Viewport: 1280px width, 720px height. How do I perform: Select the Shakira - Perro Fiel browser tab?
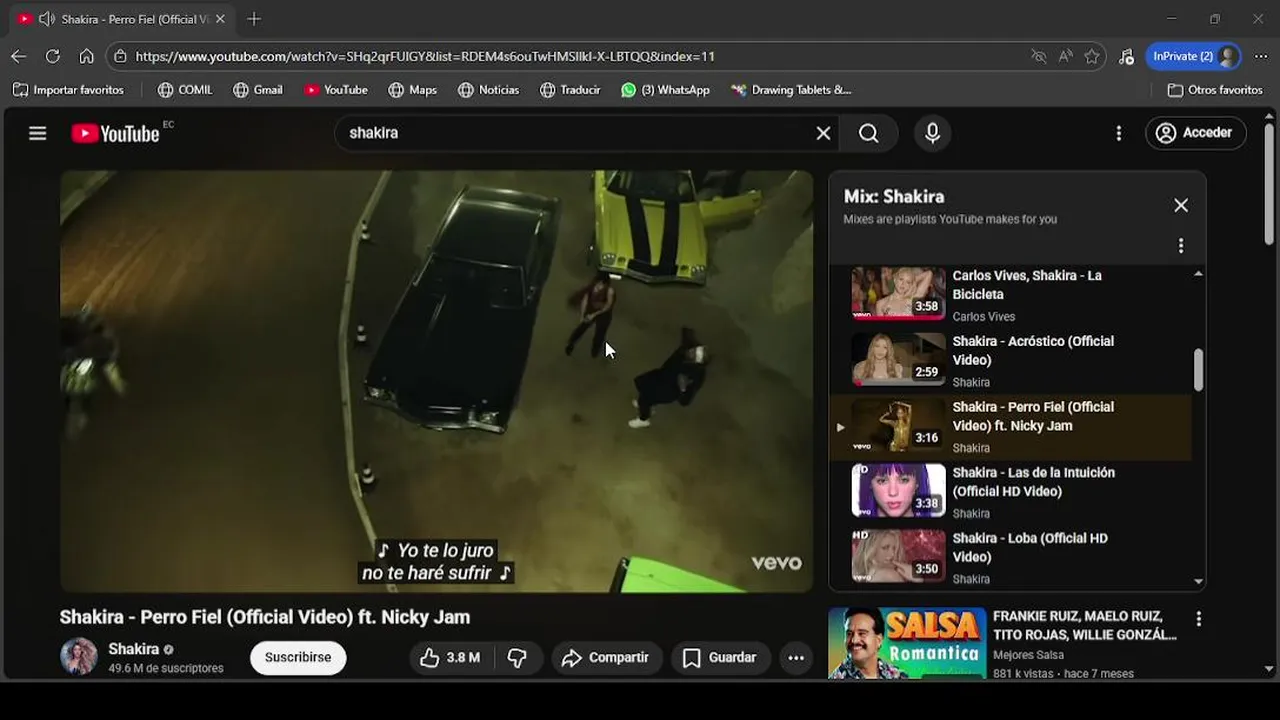(x=120, y=19)
